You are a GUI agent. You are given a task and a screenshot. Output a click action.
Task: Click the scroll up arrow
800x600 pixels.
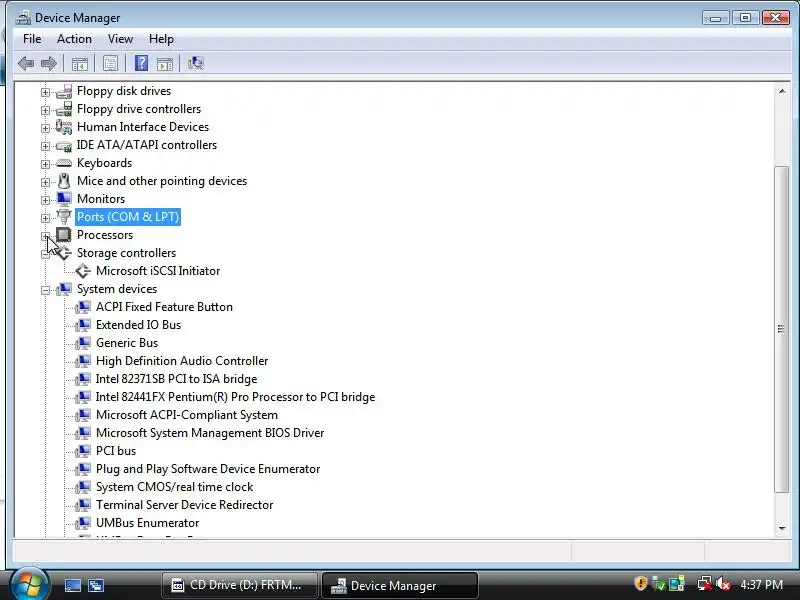pos(782,91)
